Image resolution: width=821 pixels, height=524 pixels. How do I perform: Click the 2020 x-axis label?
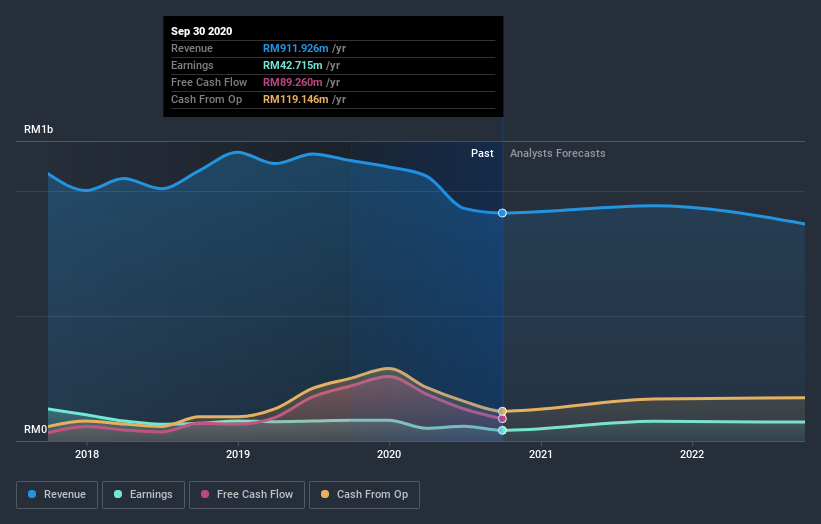pyautogui.click(x=389, y=454)
